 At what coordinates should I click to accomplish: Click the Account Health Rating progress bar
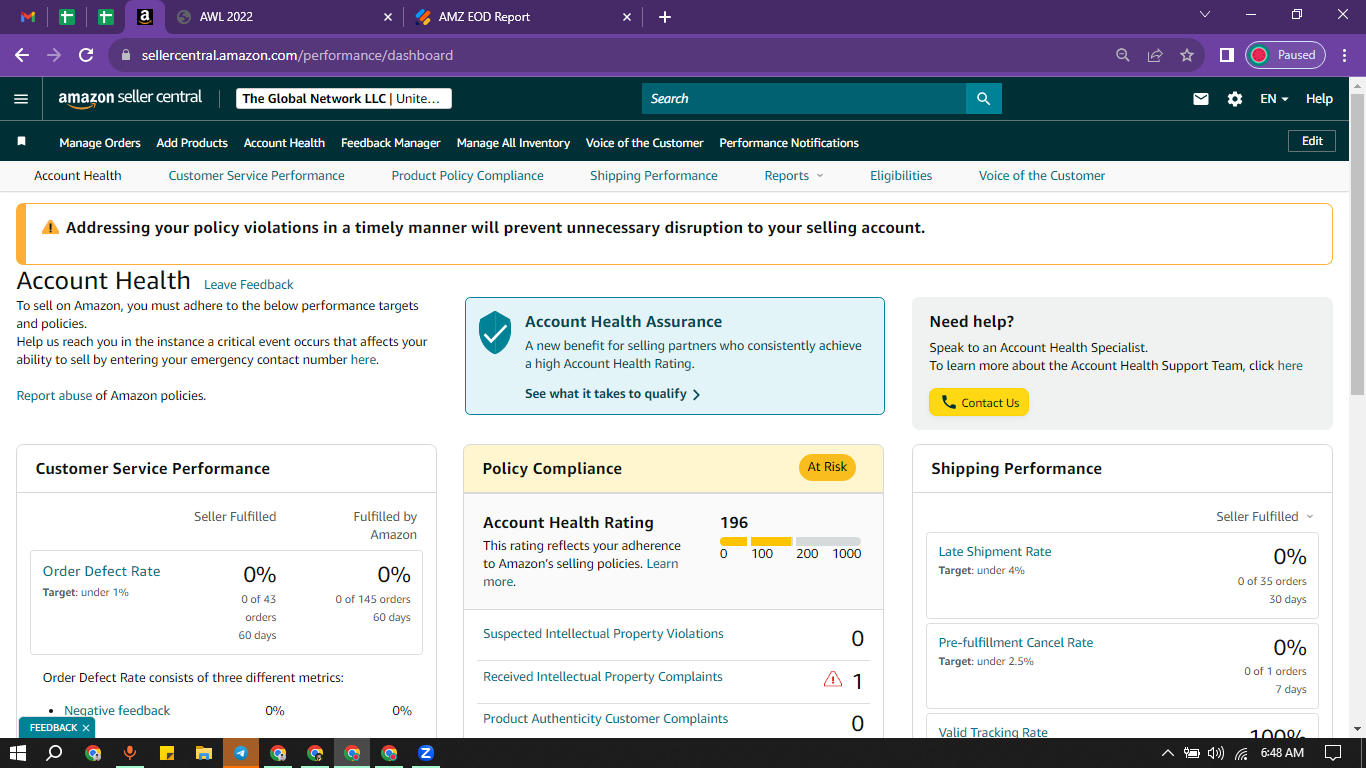(790, 541)
